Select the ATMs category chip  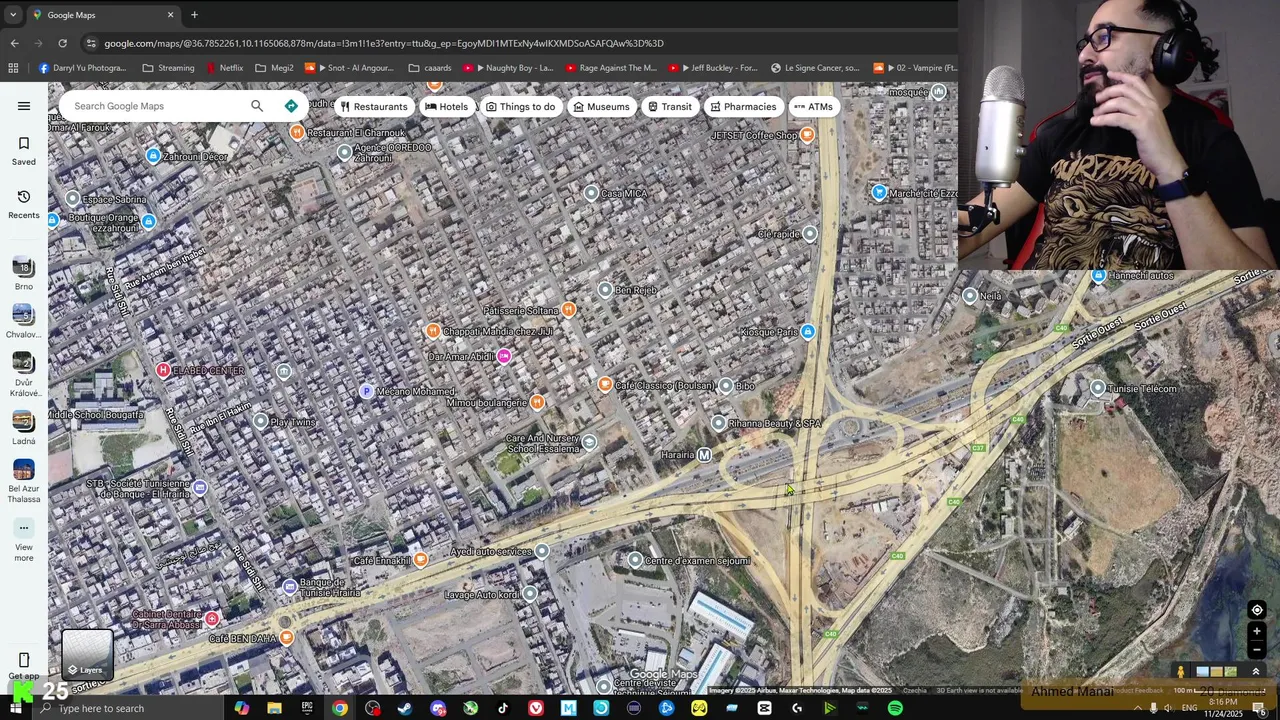813,107
